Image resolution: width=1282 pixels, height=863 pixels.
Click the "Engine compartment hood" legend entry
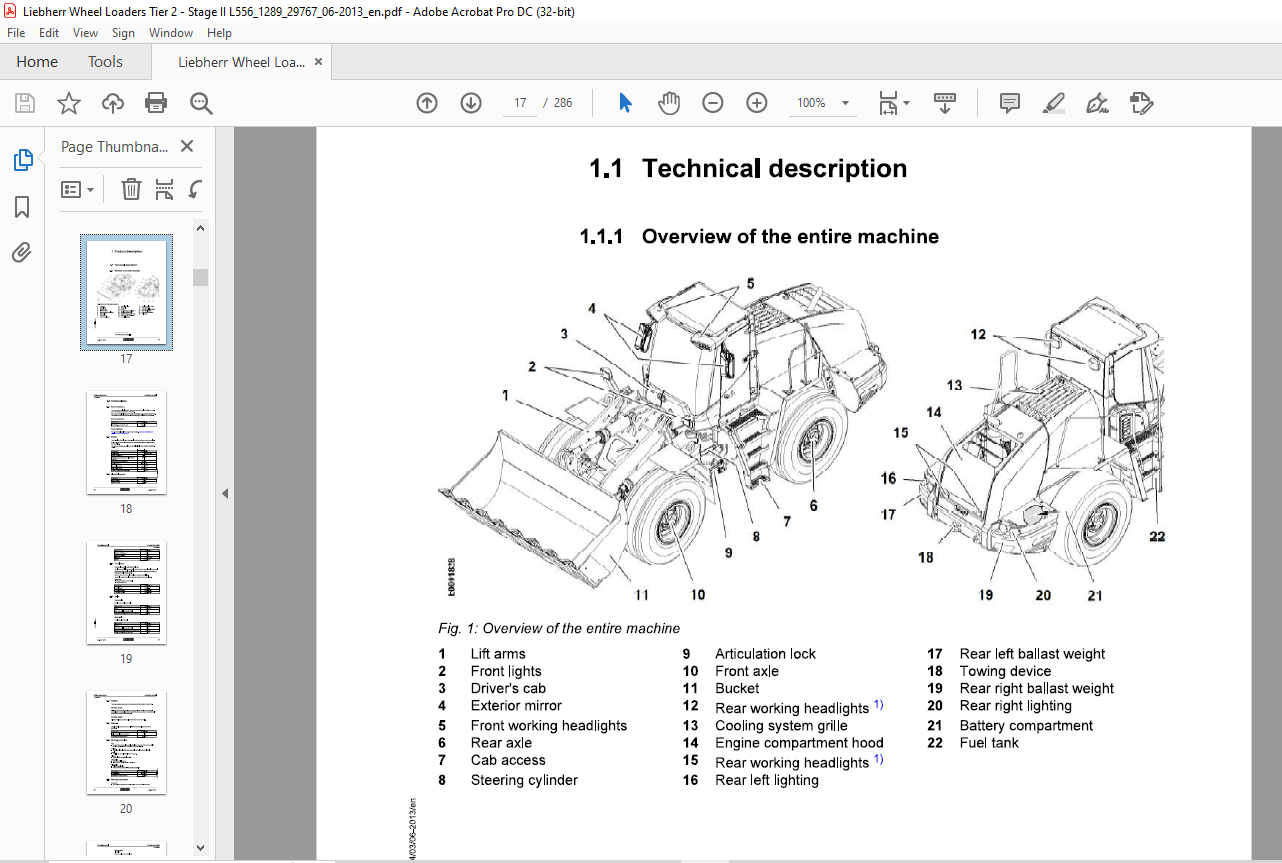(x=799, y=743)
